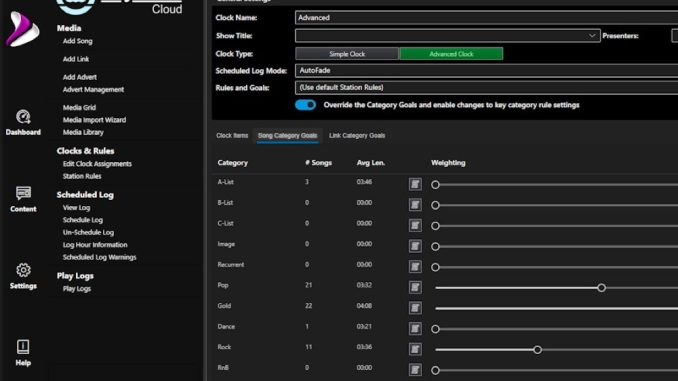Open Un-Schedule Log

pyautogui.click(x=88, y=232)
